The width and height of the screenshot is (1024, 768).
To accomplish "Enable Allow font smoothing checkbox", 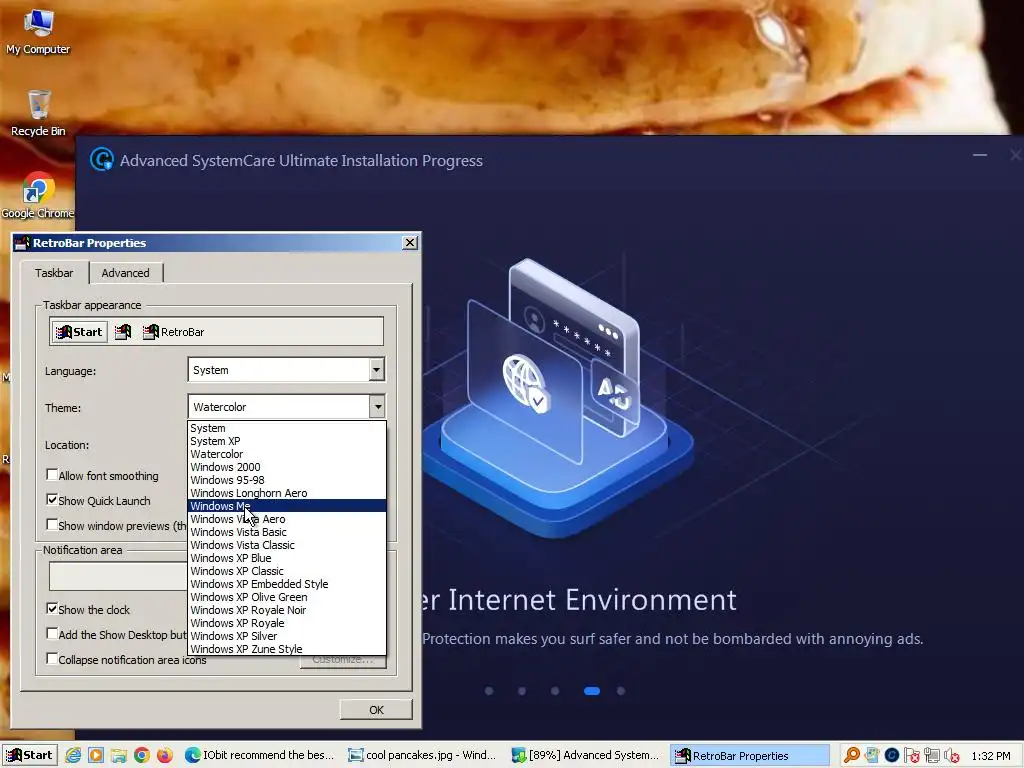I will (x=52, y=475).
